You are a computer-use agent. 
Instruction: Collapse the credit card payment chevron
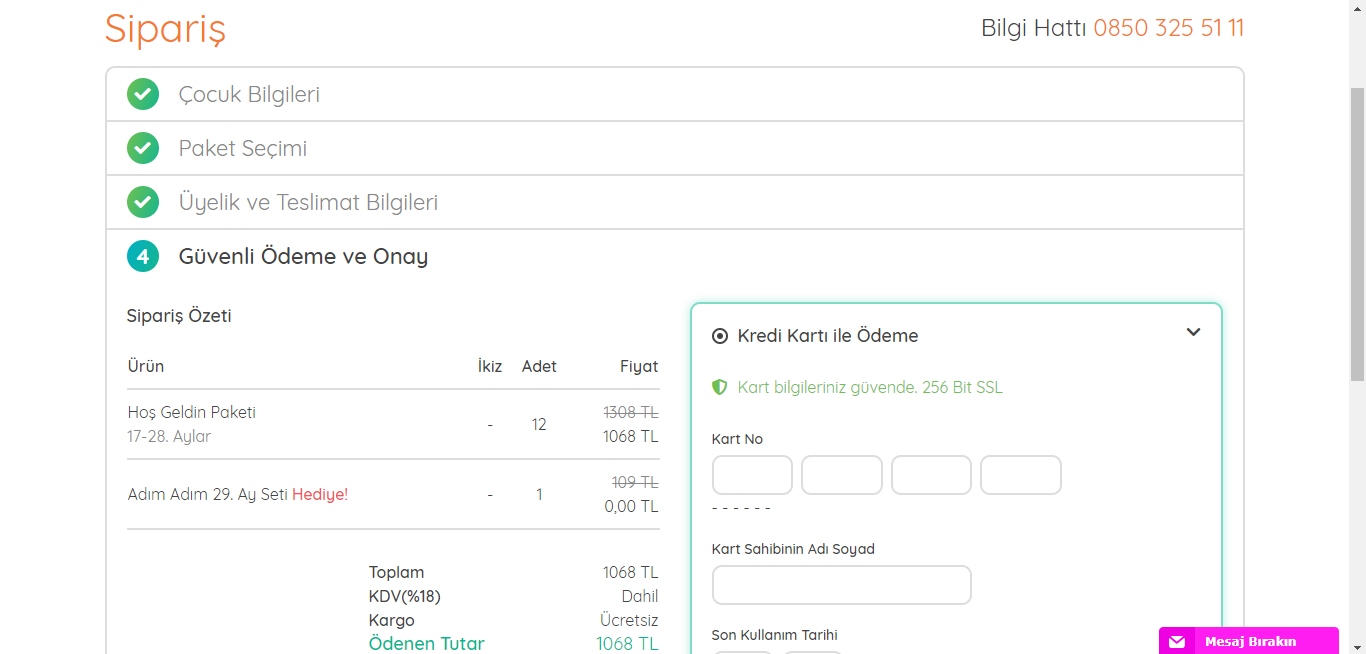1193,333
